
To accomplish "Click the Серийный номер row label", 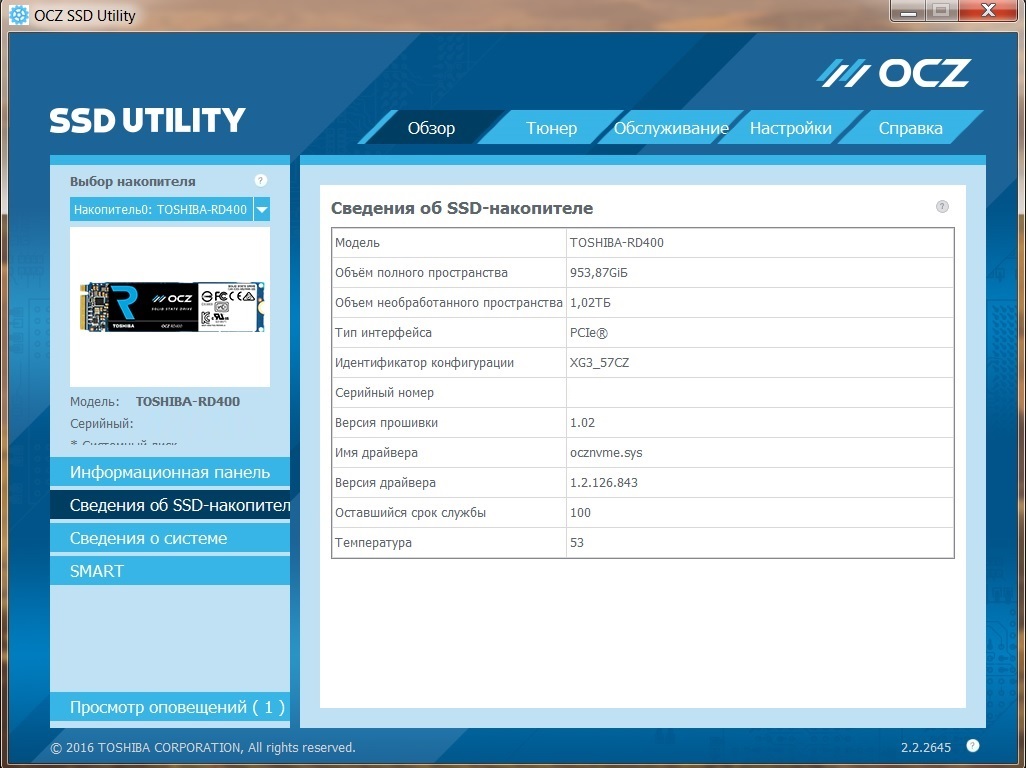I will click(384, 393).
